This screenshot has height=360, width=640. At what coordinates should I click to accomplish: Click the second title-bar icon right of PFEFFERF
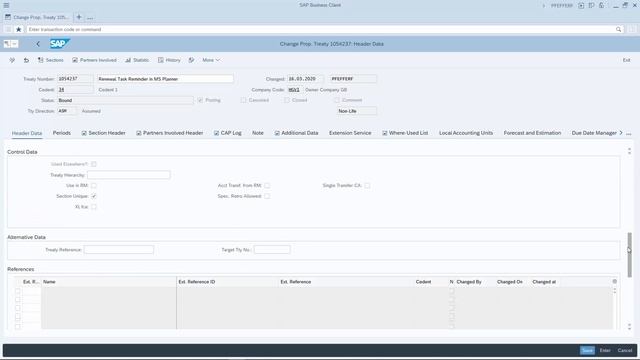pyautogui.click(x=591, y=6)
